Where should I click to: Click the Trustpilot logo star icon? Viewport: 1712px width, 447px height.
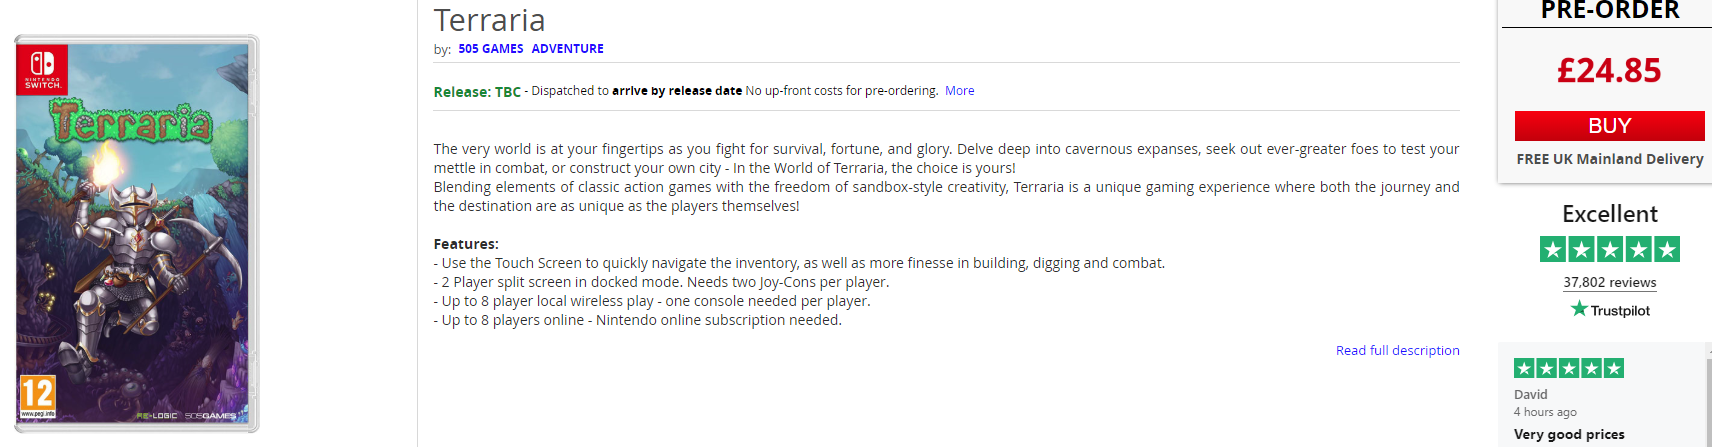[x=1579, y=309]
